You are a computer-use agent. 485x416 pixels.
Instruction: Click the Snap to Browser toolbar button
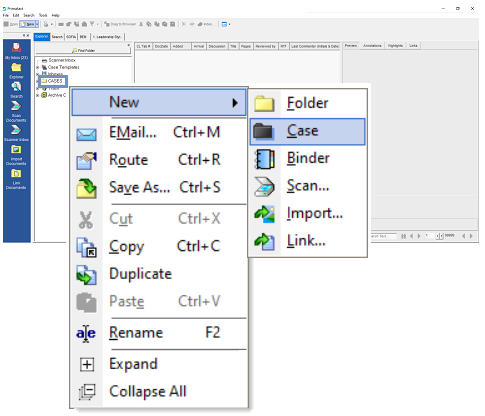(120, 24)
